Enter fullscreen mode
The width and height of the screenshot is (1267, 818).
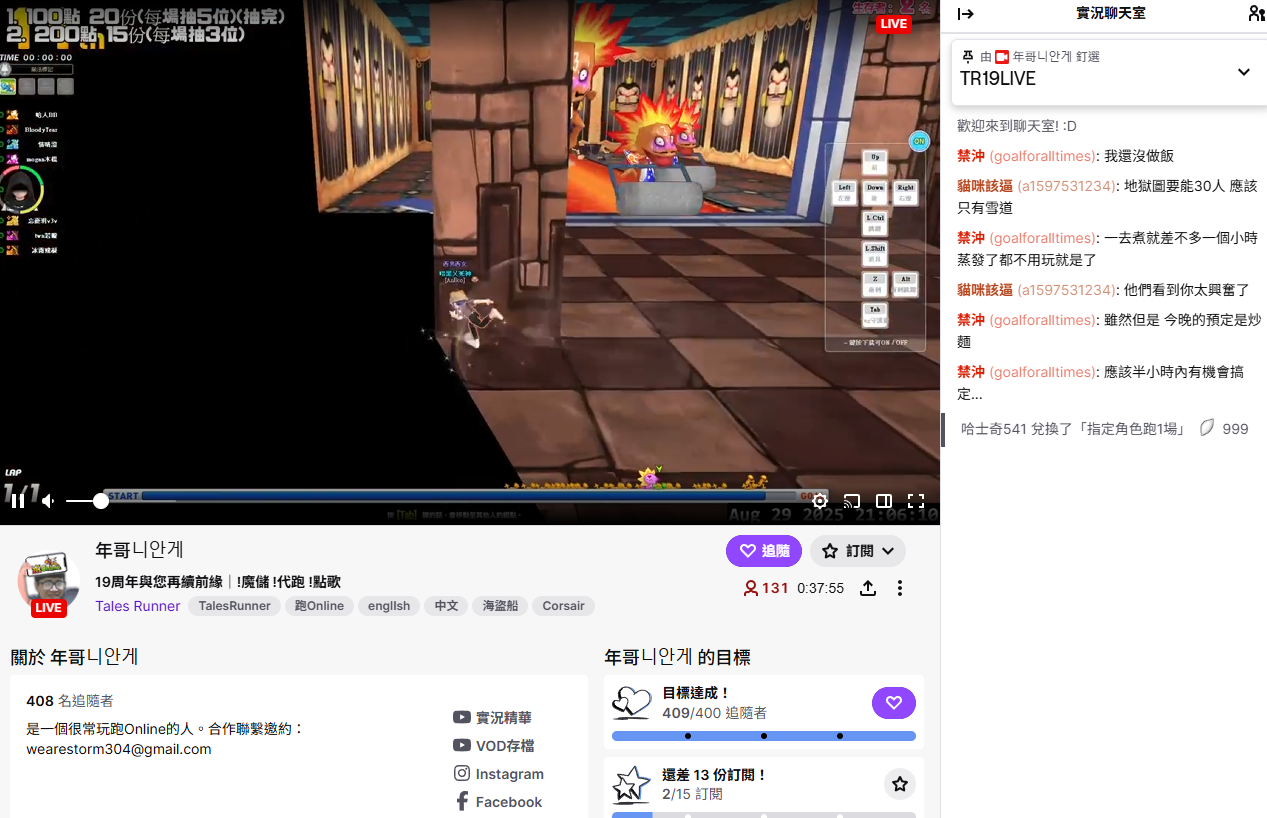[x=915, y=501]
